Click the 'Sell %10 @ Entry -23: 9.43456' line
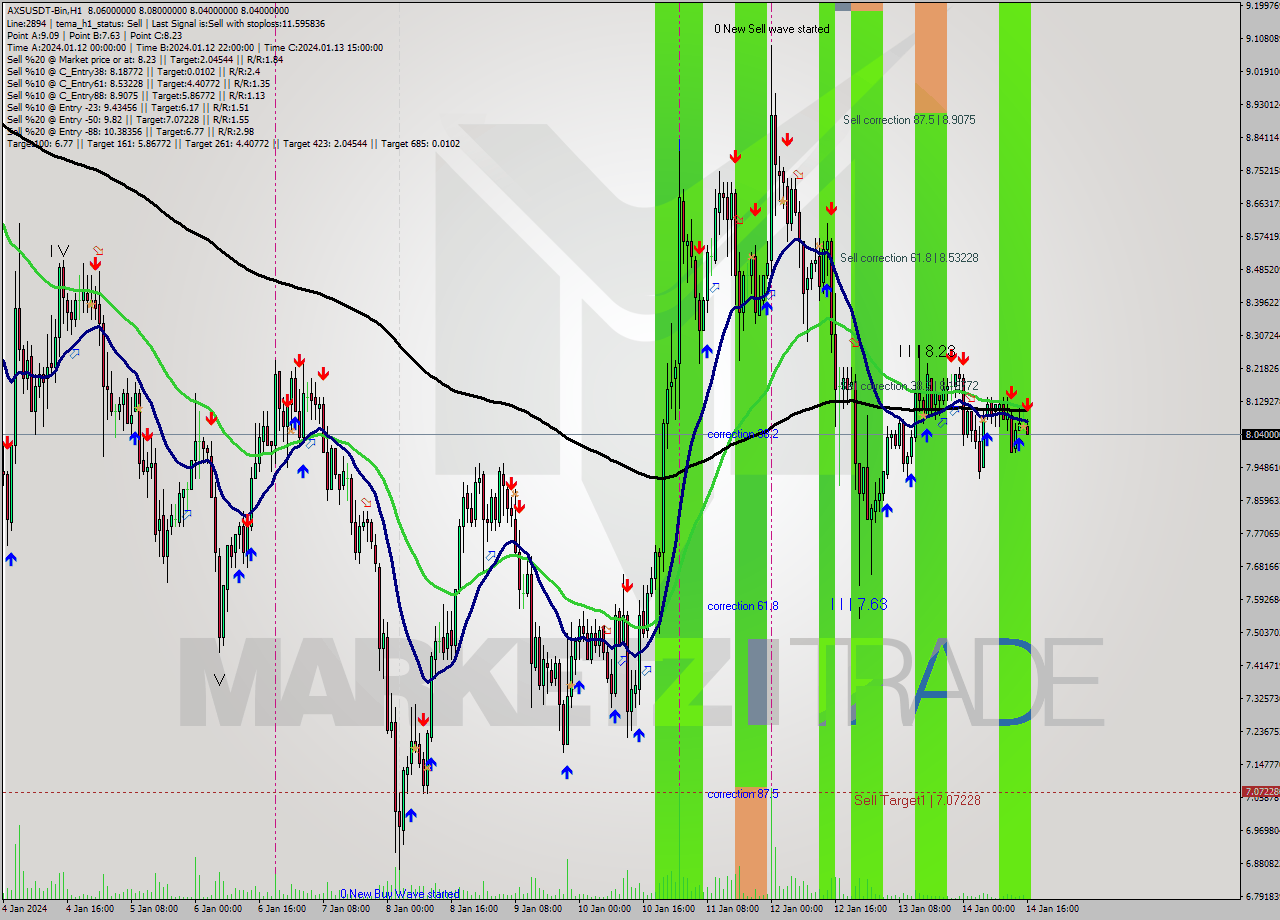Image resolution: width=1280 pixels, height=920 pixels. (128, 107)
